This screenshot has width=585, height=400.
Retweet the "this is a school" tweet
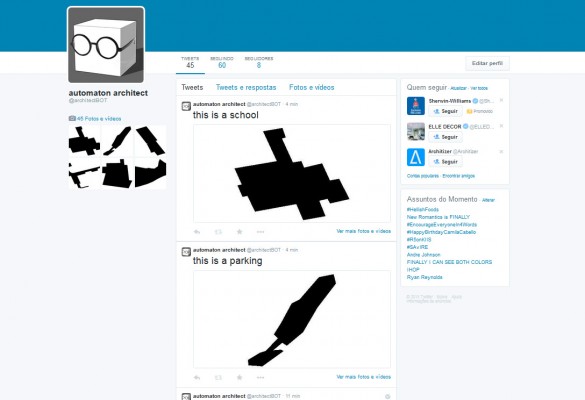point(218,232)
